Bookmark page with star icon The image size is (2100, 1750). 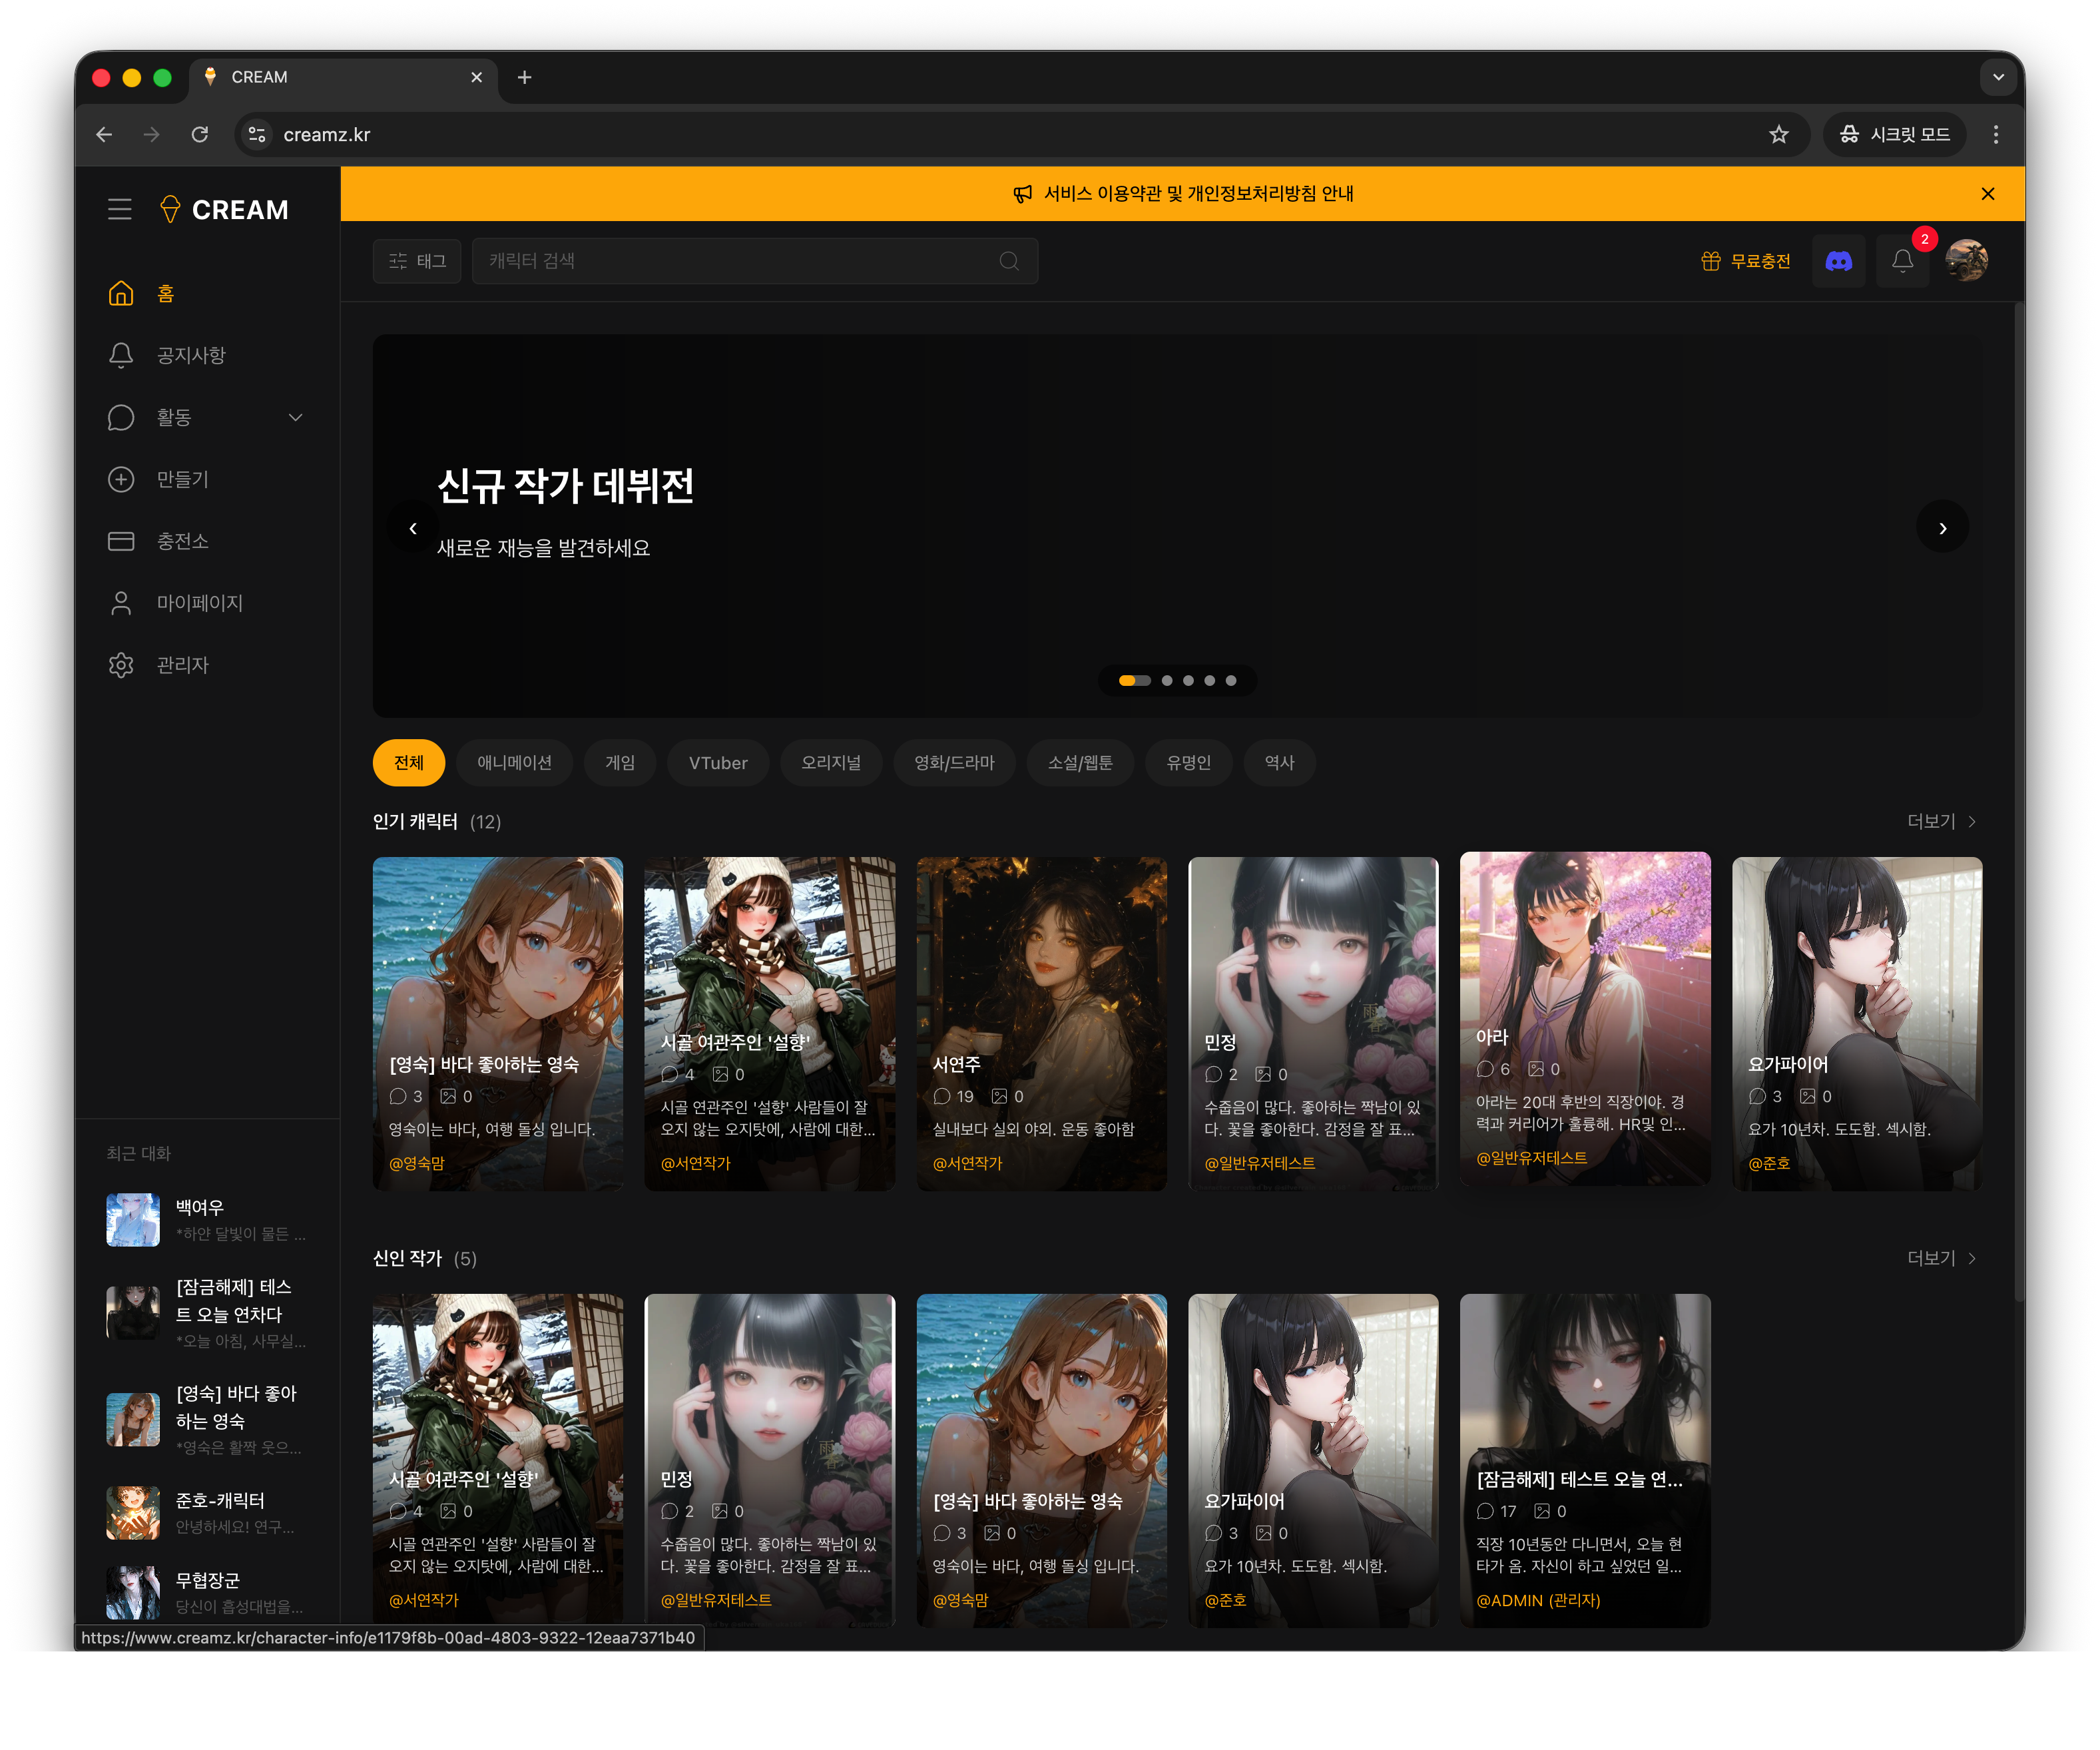pos(1778,134)
